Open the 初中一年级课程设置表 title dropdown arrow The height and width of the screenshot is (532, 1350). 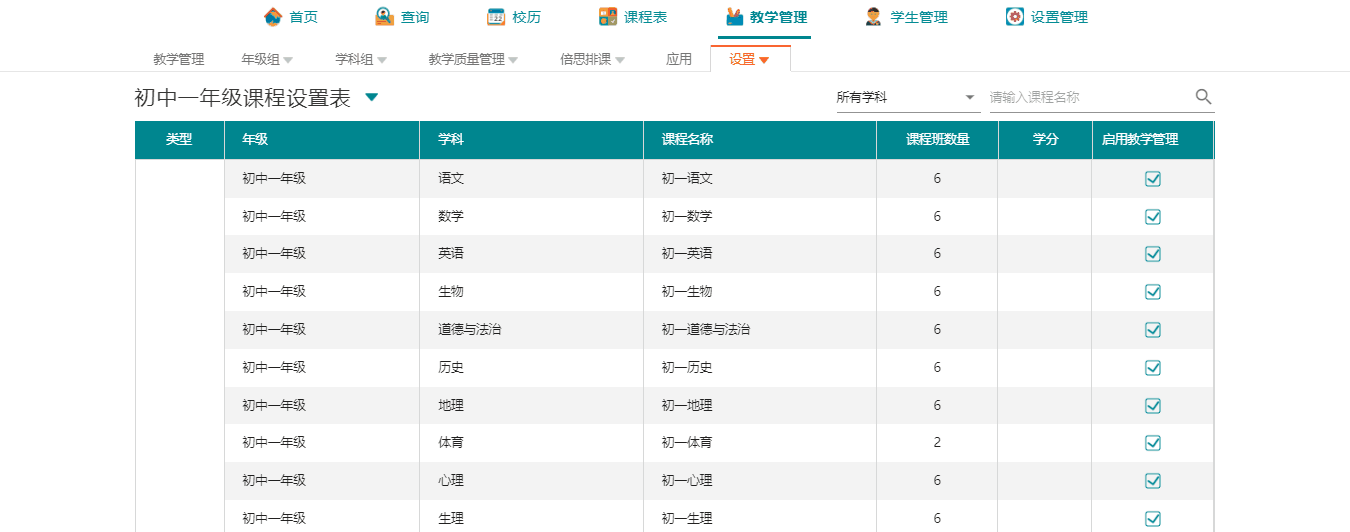click(x=372, y=97)
